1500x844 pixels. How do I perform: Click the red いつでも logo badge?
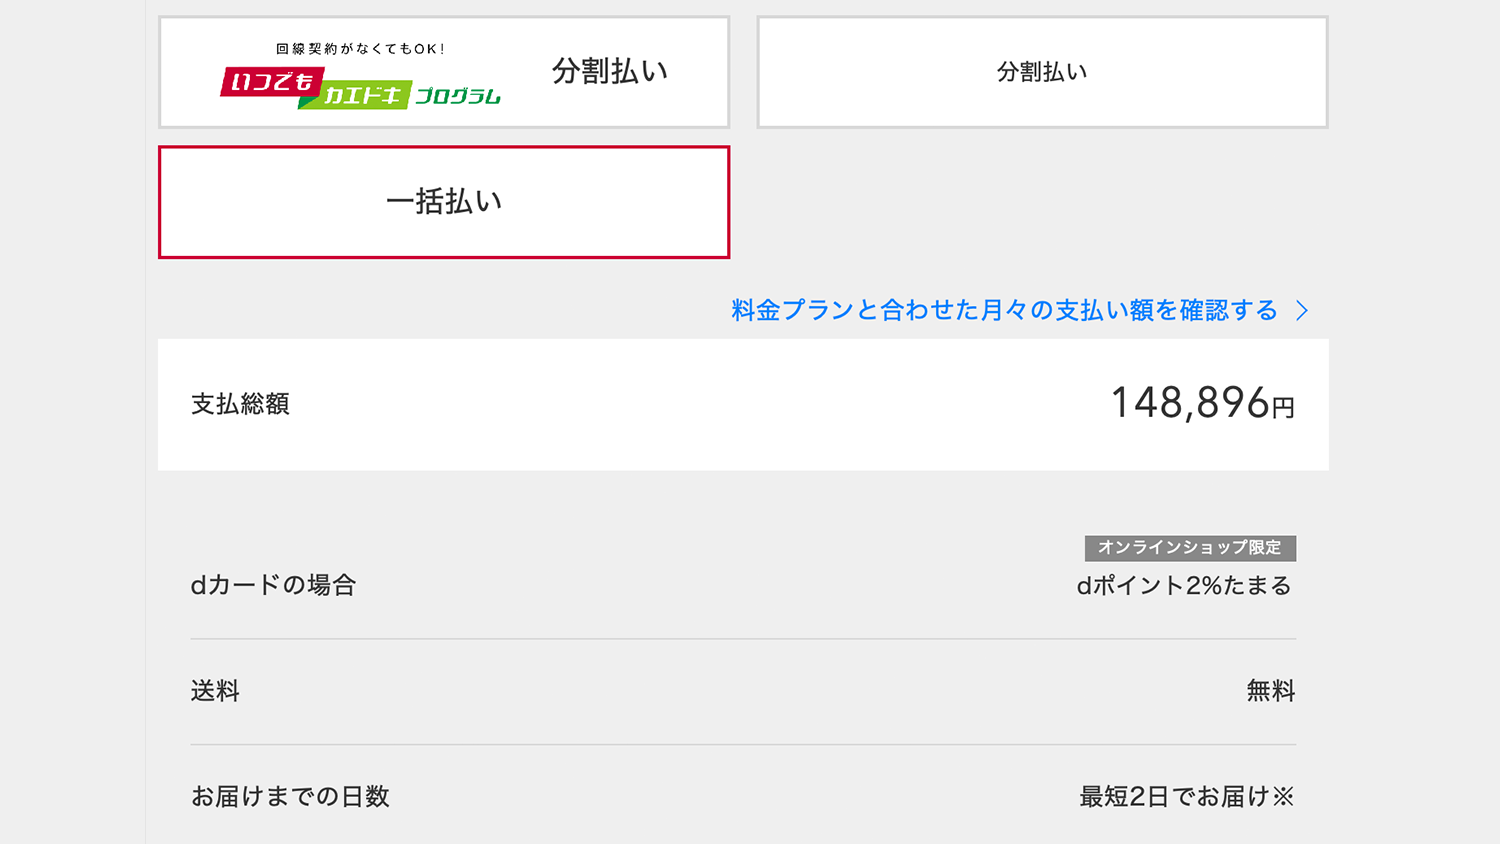[x=271, y=82]
